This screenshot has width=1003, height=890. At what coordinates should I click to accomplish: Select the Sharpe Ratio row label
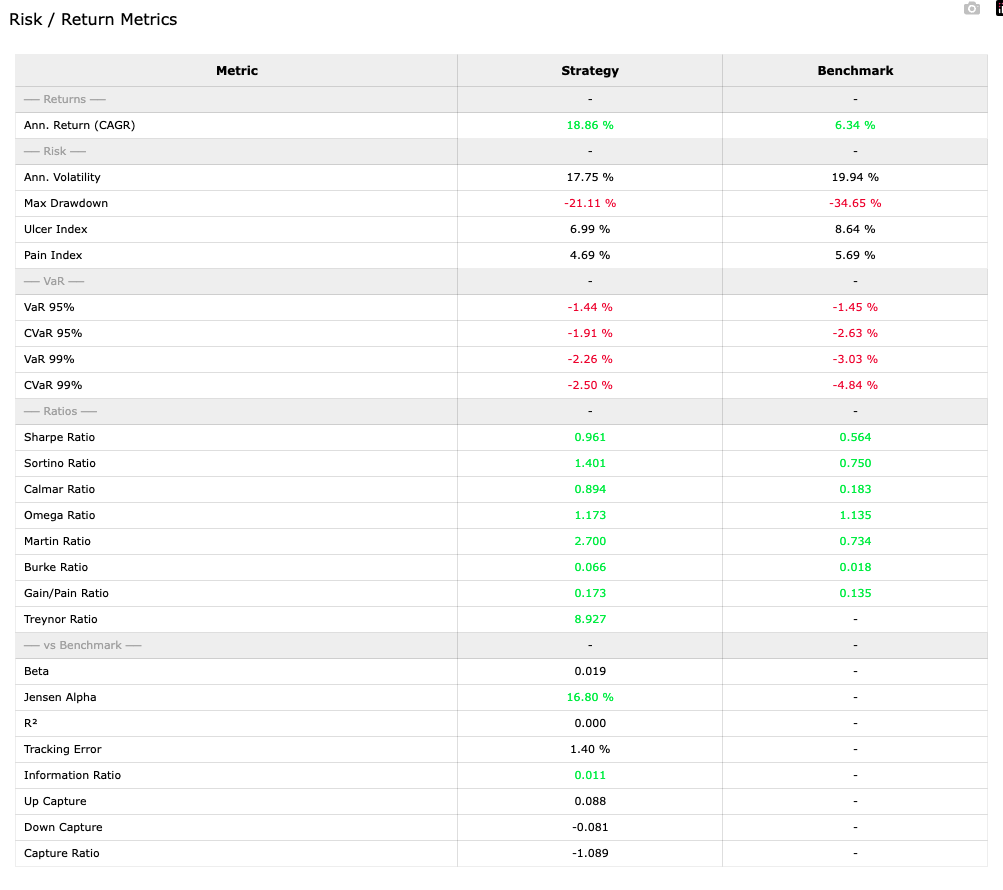click(x=59, y=437)
